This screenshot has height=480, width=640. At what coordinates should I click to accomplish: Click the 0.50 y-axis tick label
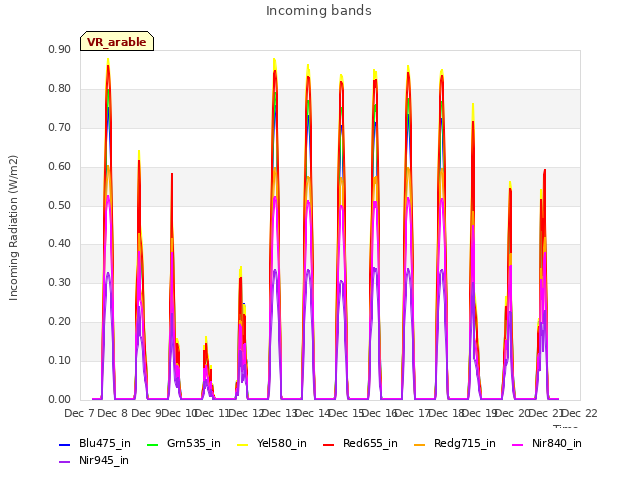60,205
